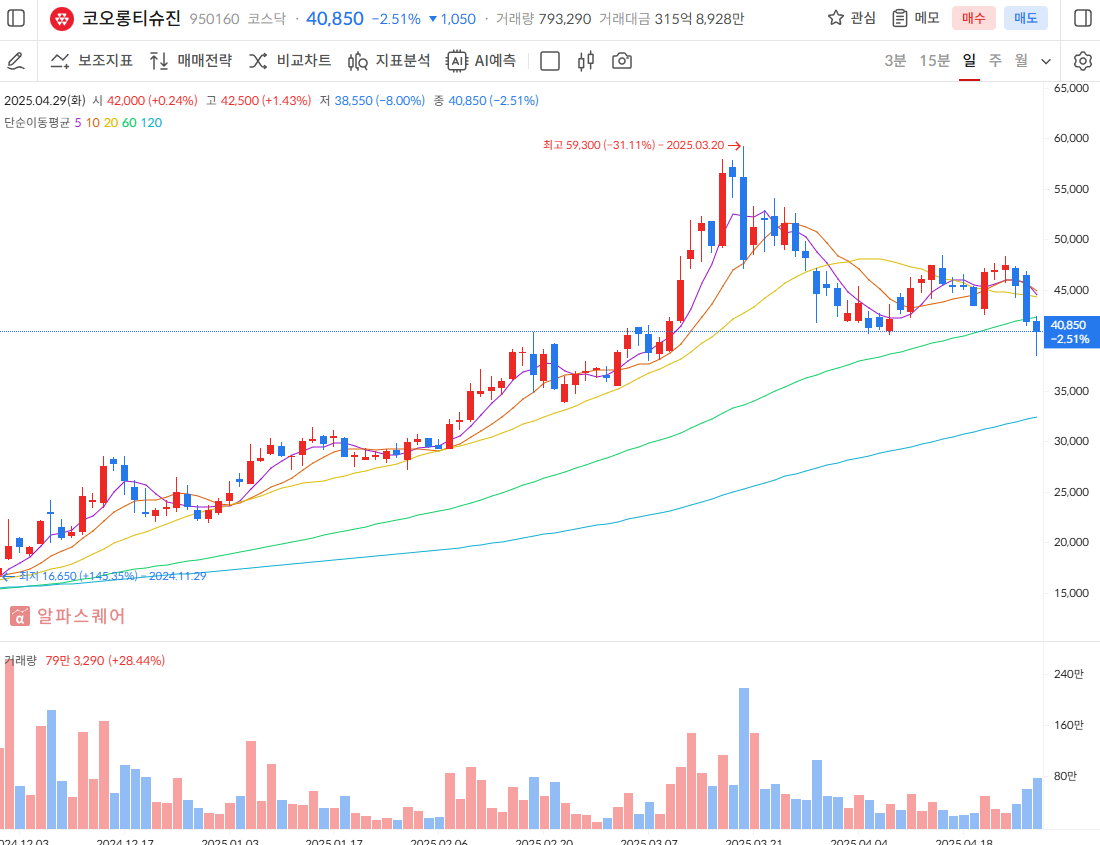Toggle the left sidebar panel icon
The width and height of the screenshot is (1100, 845).
point(15,18)
